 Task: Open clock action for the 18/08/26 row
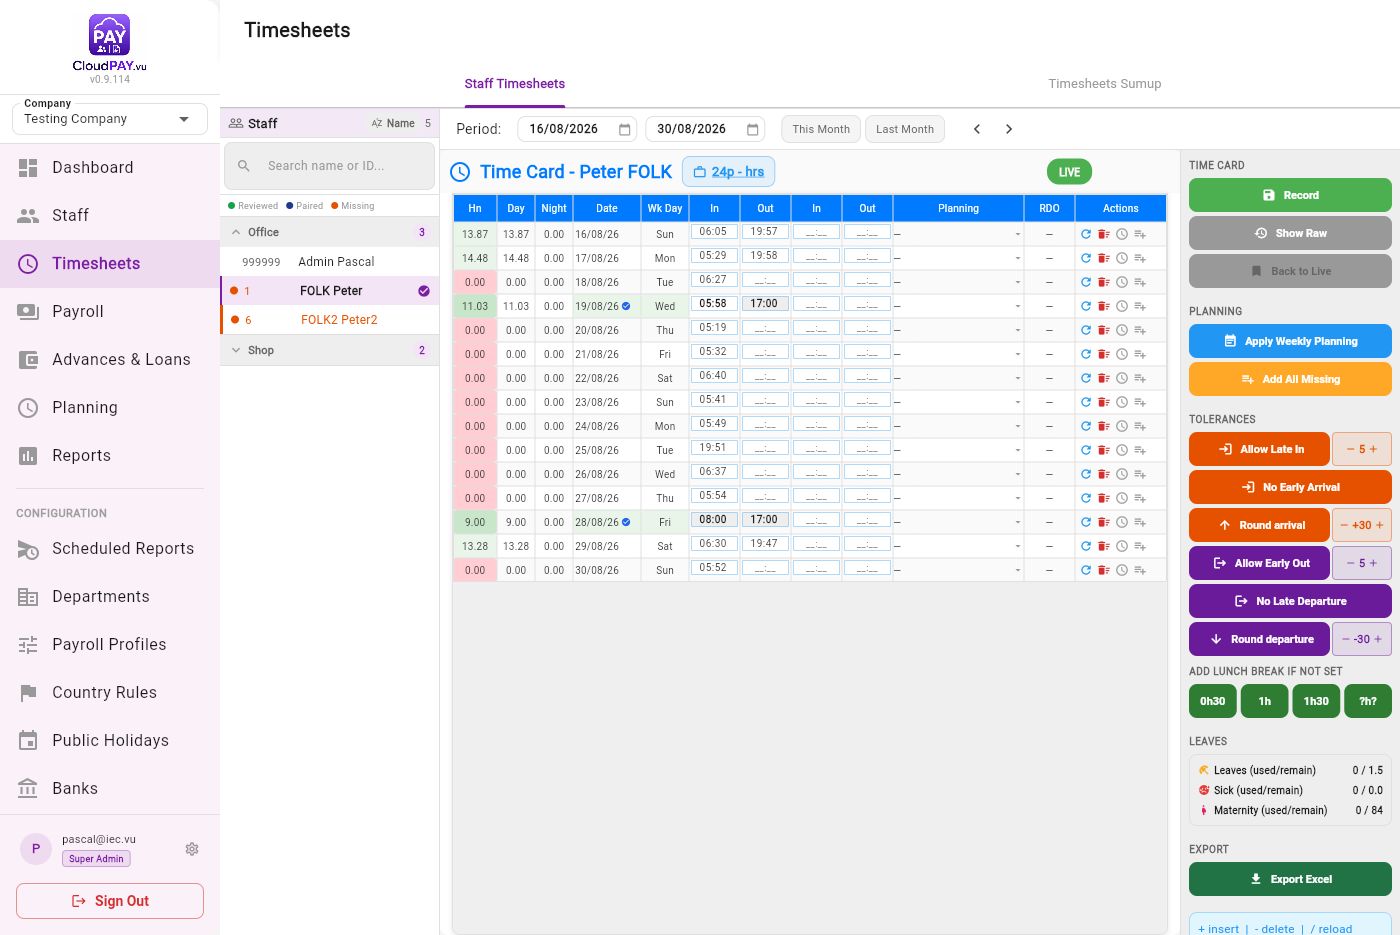point(1122,282)
